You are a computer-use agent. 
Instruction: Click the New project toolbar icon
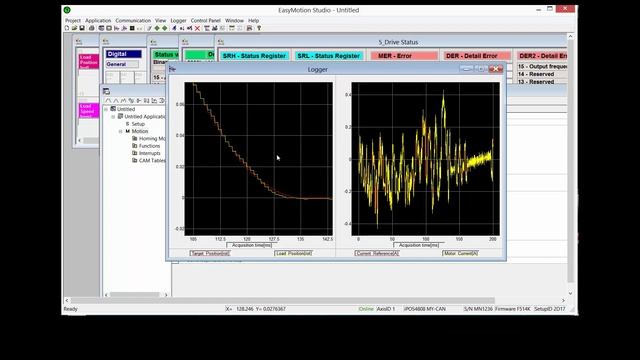pos(67,28)
